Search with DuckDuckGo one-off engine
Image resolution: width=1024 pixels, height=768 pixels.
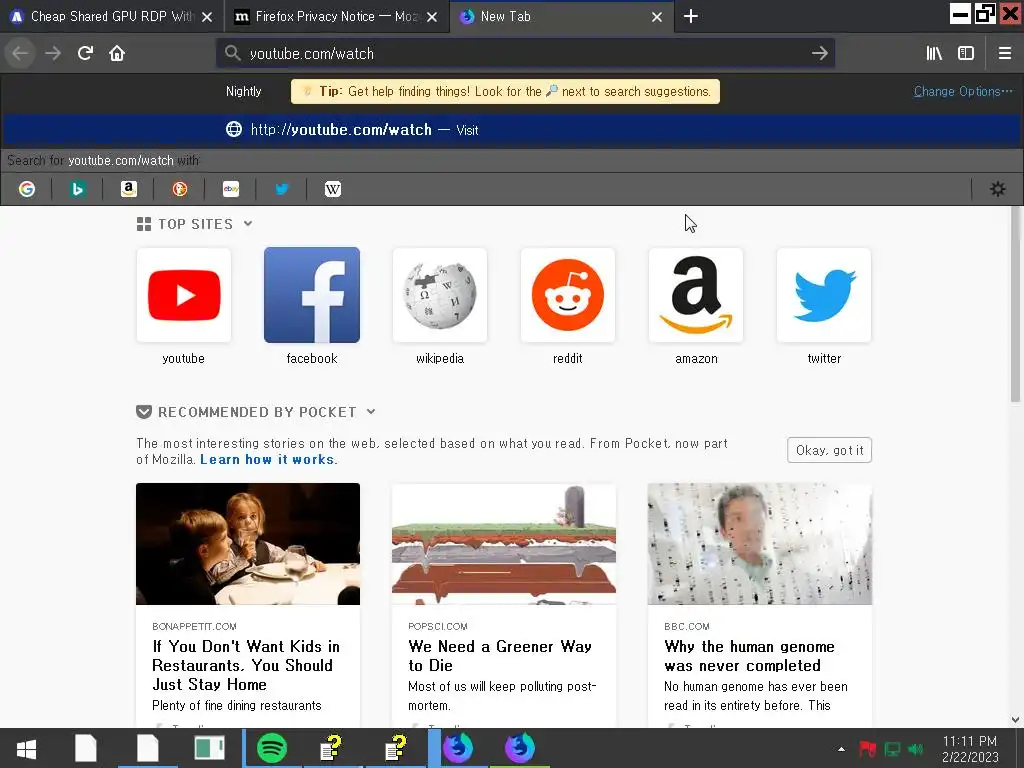click(180, 189)
